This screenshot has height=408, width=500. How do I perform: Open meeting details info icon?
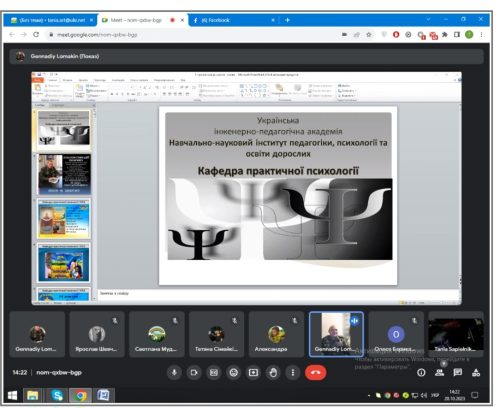coord(421,372)
